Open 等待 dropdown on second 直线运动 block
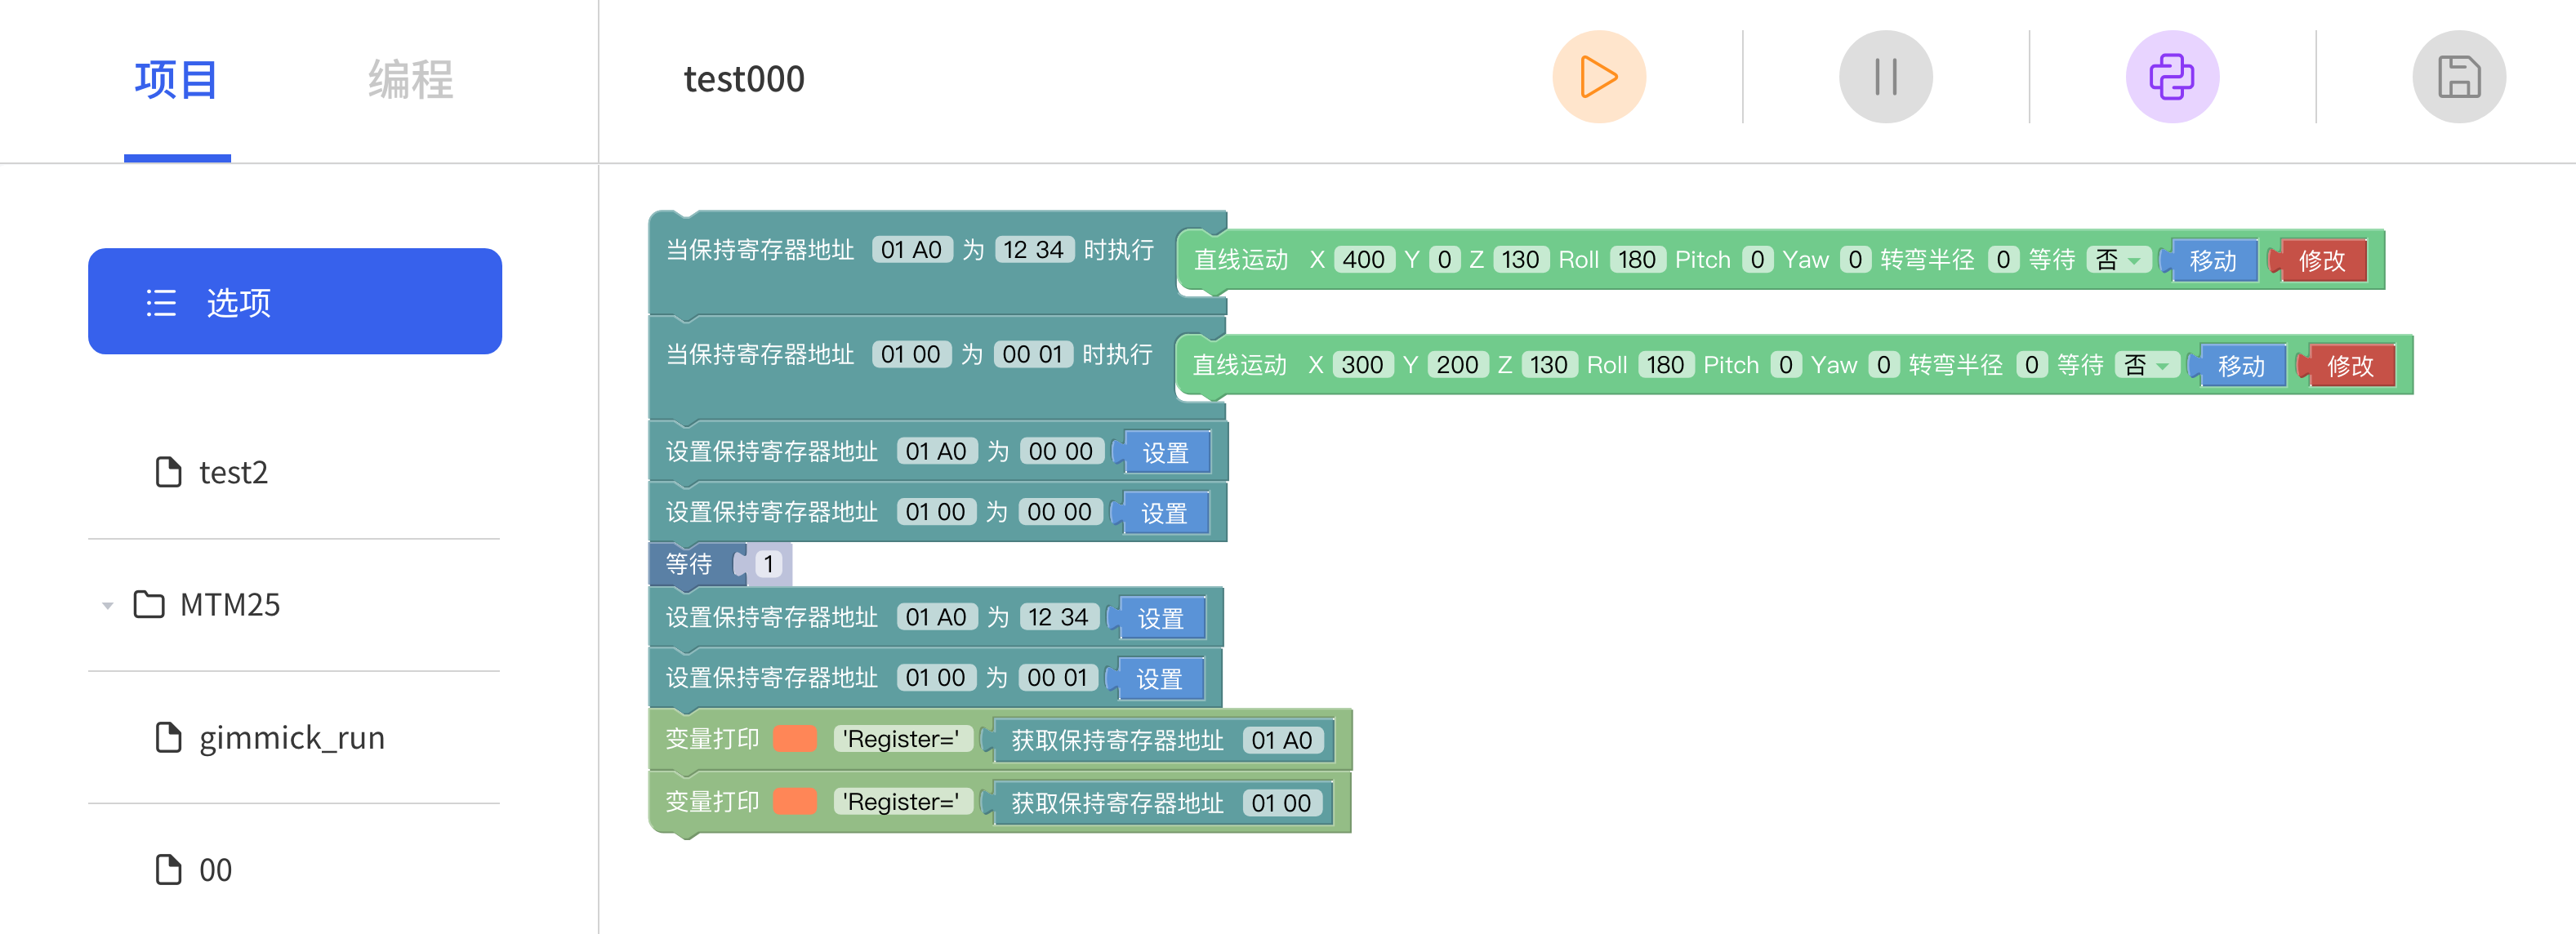This screenshot has width=2576, height=934. coord(2146,365)
